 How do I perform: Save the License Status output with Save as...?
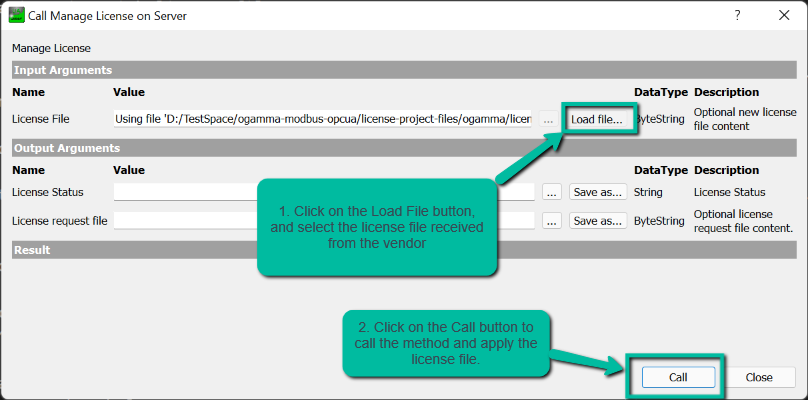pos(597,192)
